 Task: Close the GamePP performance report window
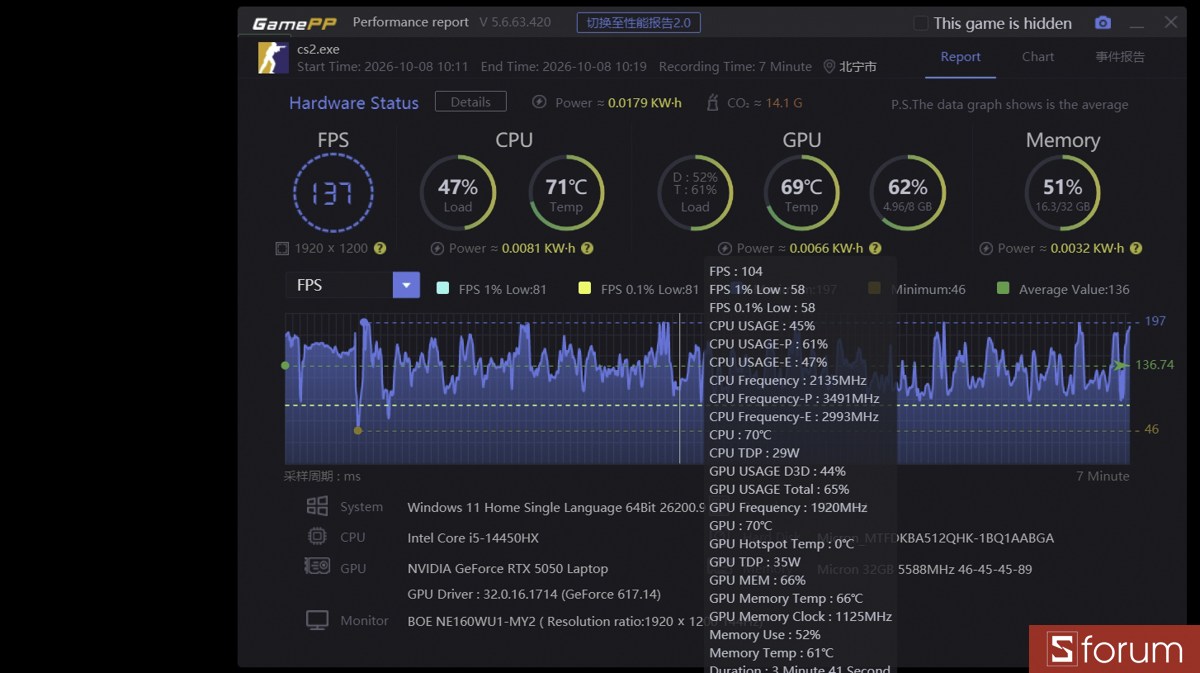coord(1170,22)
